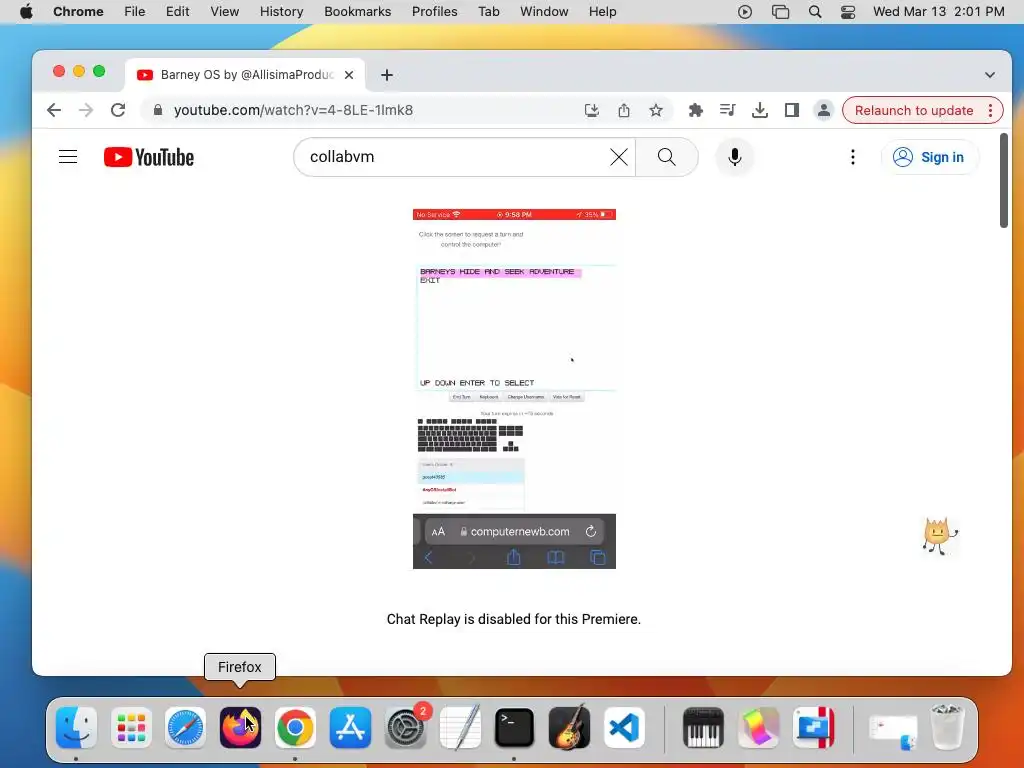This screenshot has height=768, width=1024.
Task: Clear the collabvm search text
Action: (618, 157)
